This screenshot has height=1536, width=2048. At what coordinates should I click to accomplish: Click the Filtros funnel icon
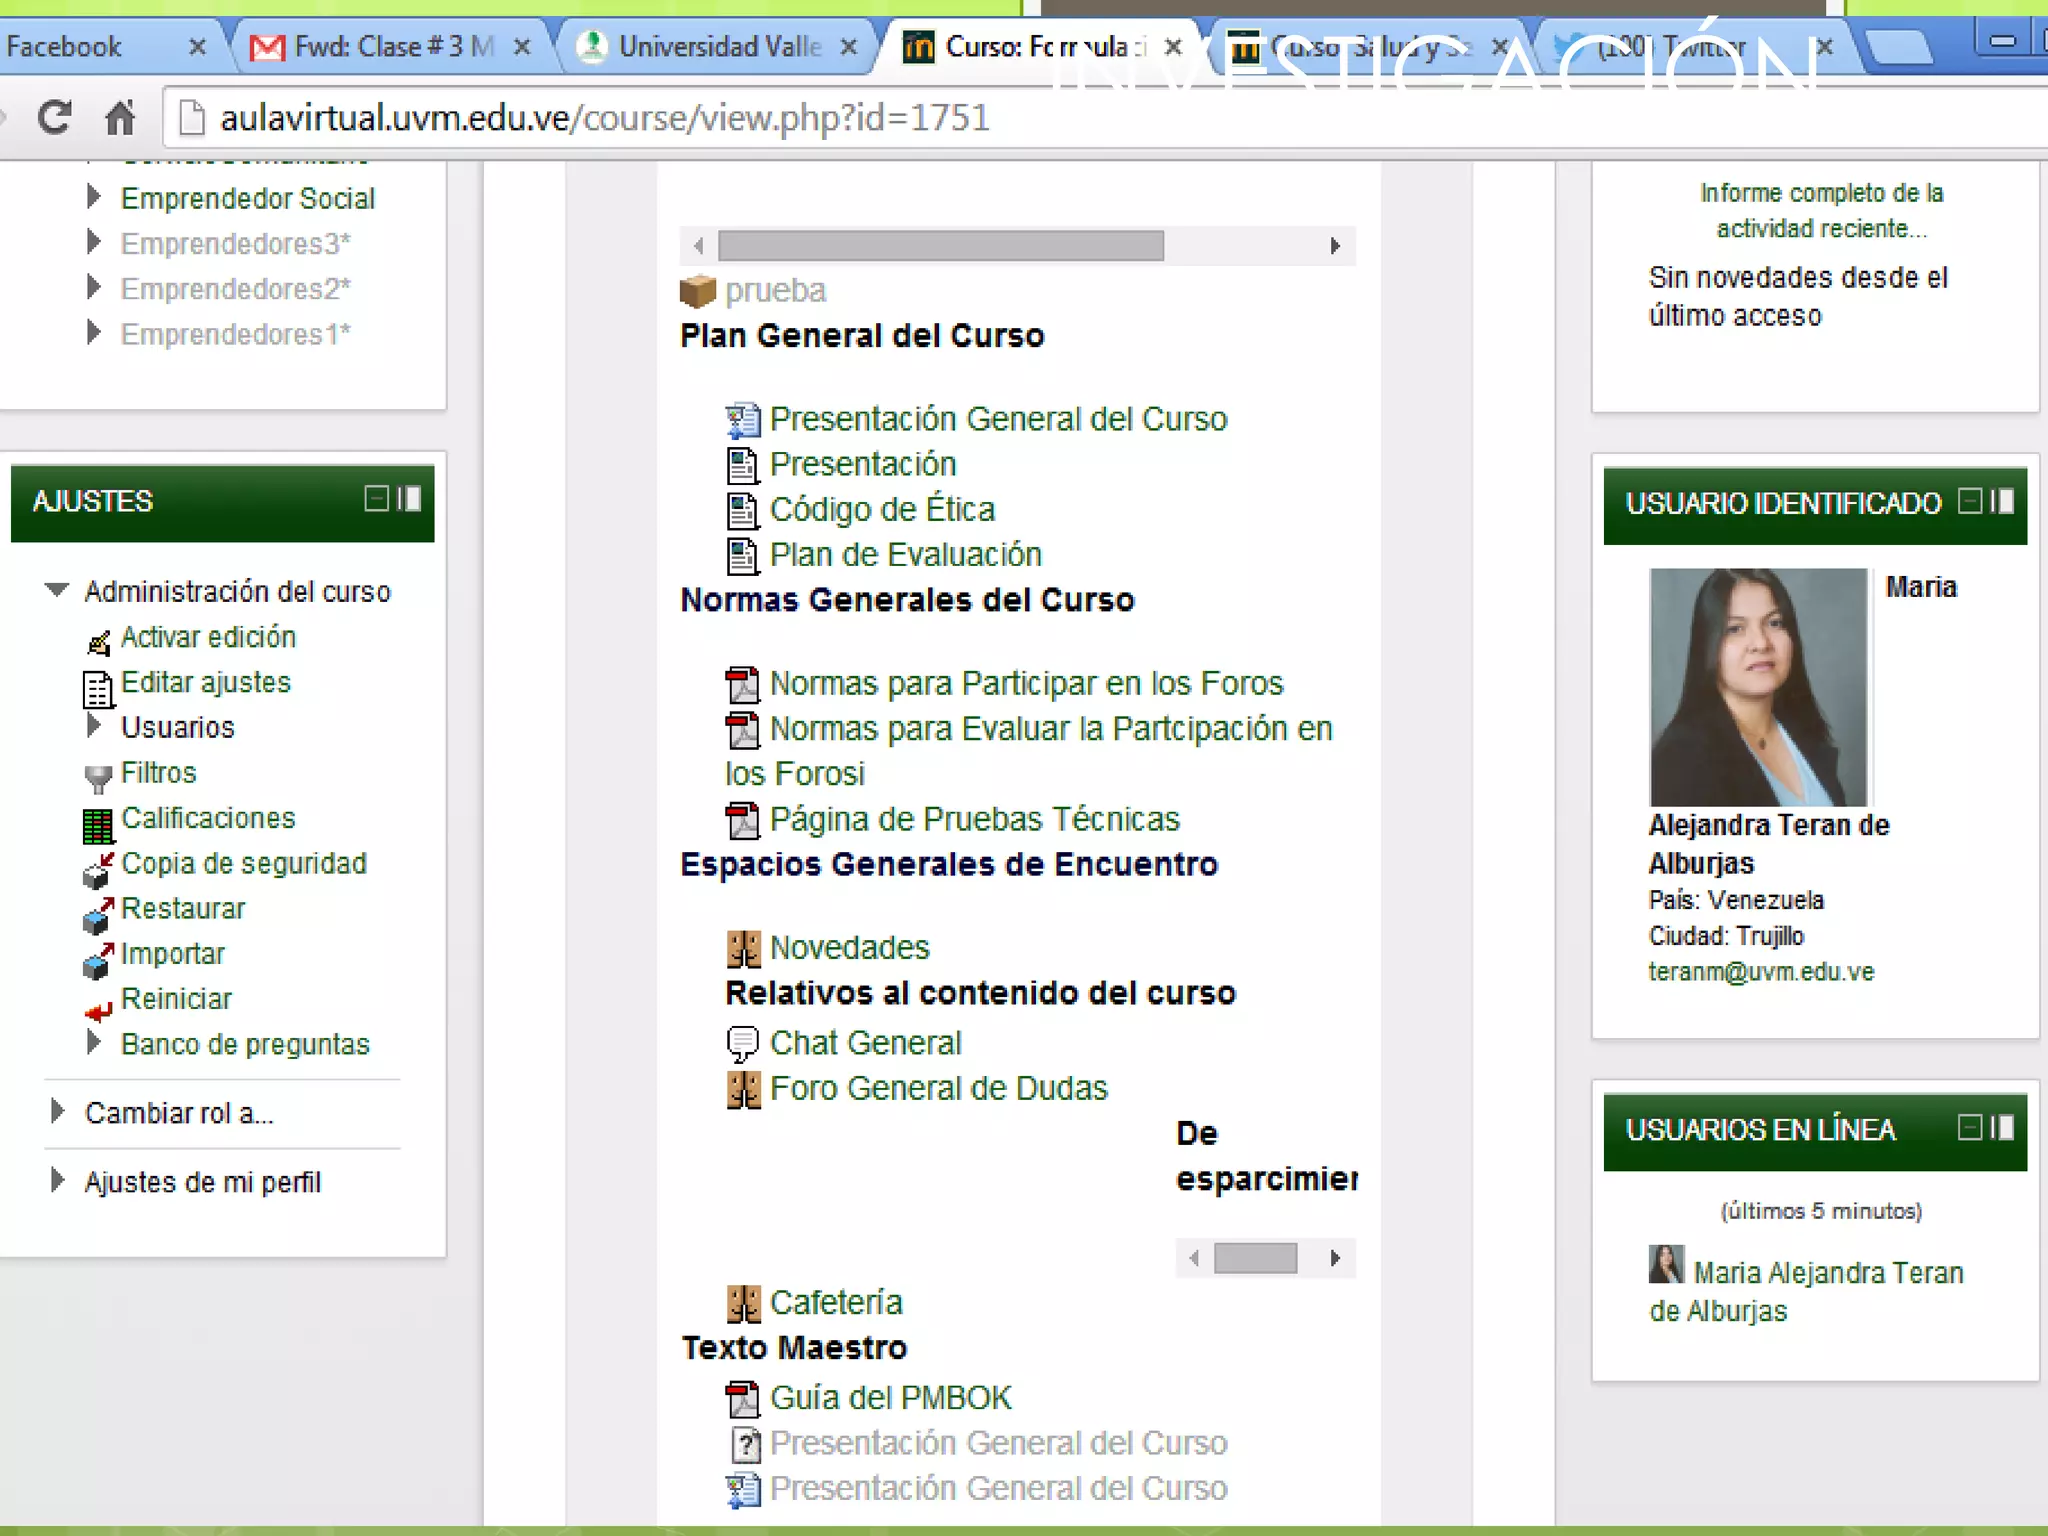coord(97,778)
